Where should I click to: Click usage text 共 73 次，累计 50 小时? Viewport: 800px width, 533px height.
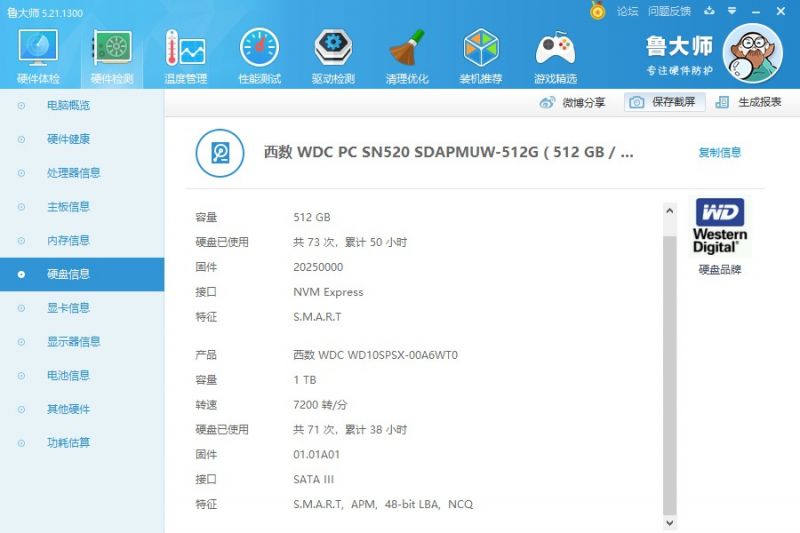pos(350,242)
